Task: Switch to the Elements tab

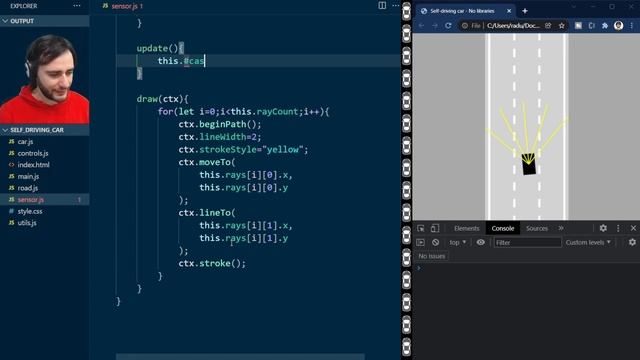Action: coord(467,228)
